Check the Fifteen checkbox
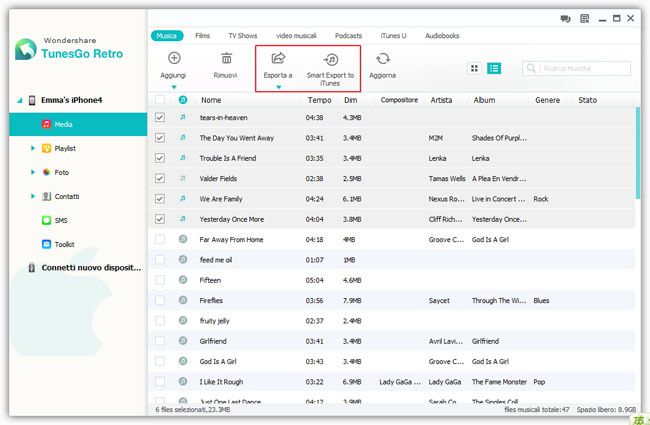The width and height of the screenshot is (650, 425). click(x=160, y=280)
